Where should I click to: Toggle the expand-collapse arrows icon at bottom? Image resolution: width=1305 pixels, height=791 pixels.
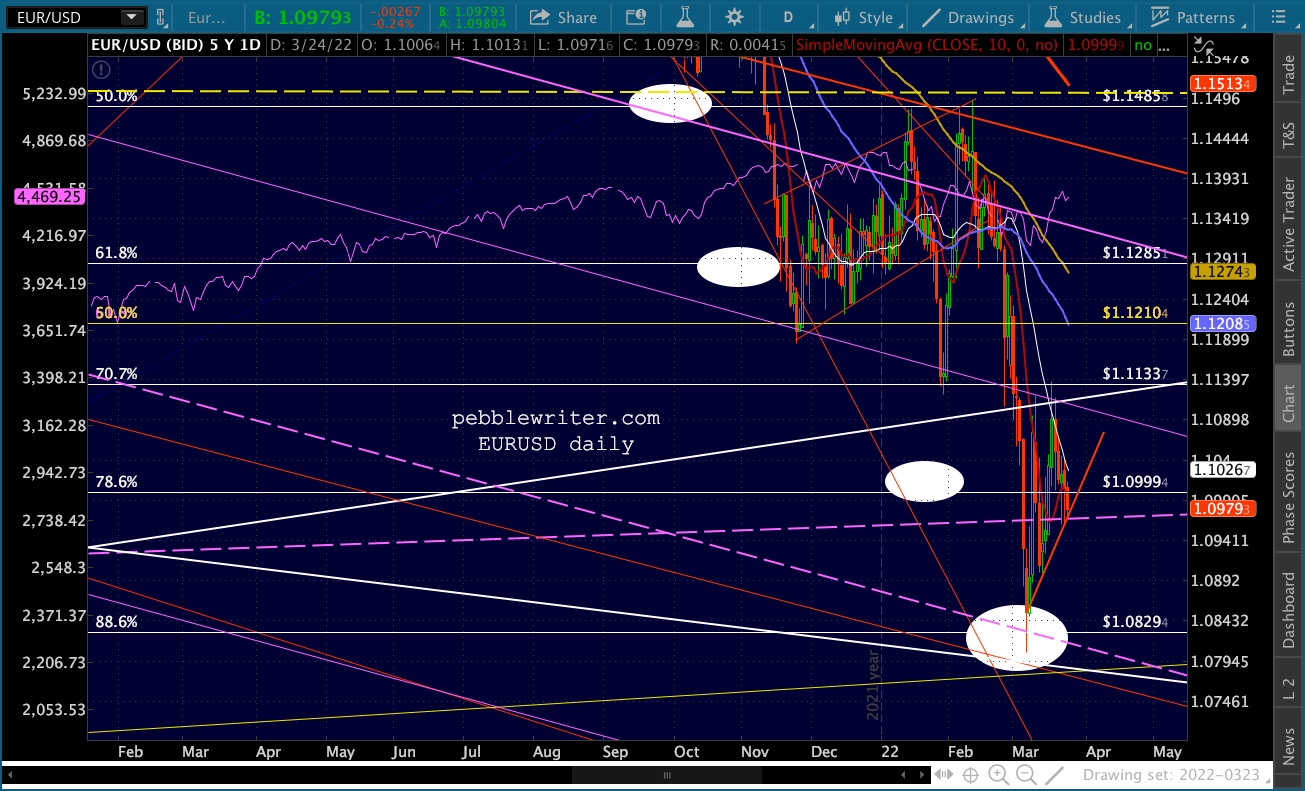coord(942,774)
